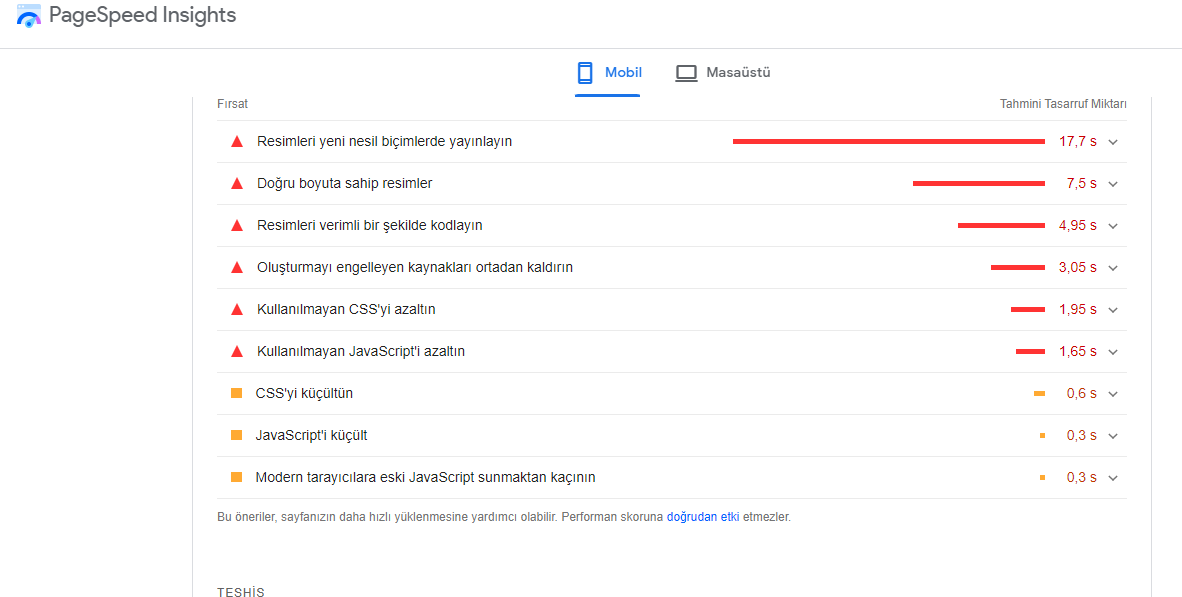The width and height of the screenshot is (1182, 597).
Task: Click the PageSpeed Insights logo icon
Action: [29, 16]
